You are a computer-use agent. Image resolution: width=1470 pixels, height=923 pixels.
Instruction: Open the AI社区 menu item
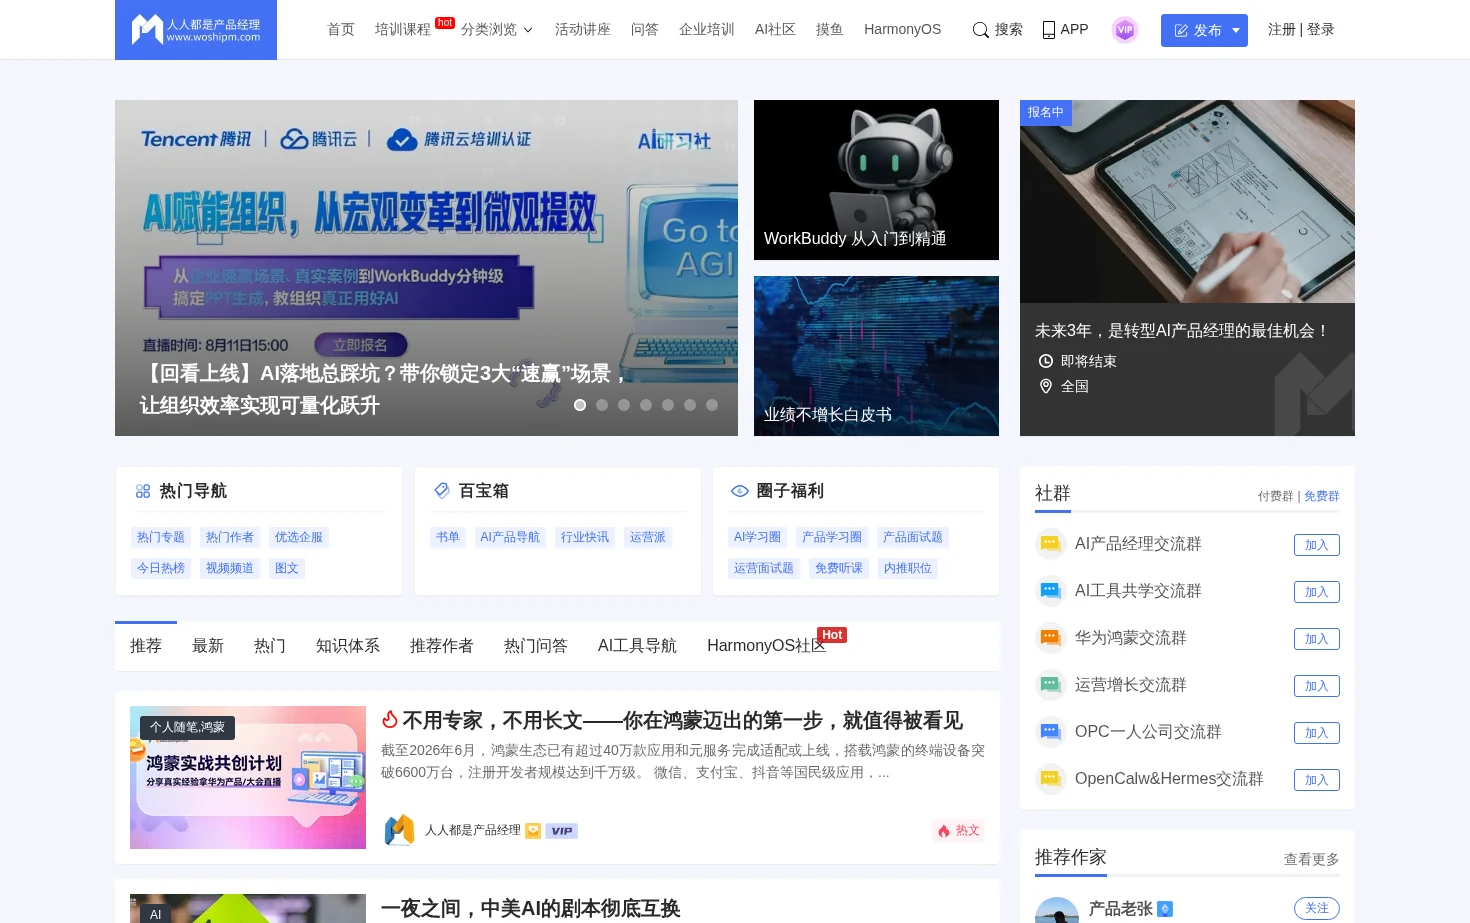[775, 30]
